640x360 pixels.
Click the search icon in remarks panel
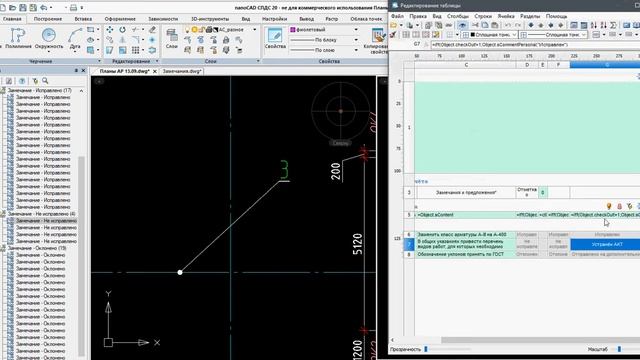[x=45, y=81]
